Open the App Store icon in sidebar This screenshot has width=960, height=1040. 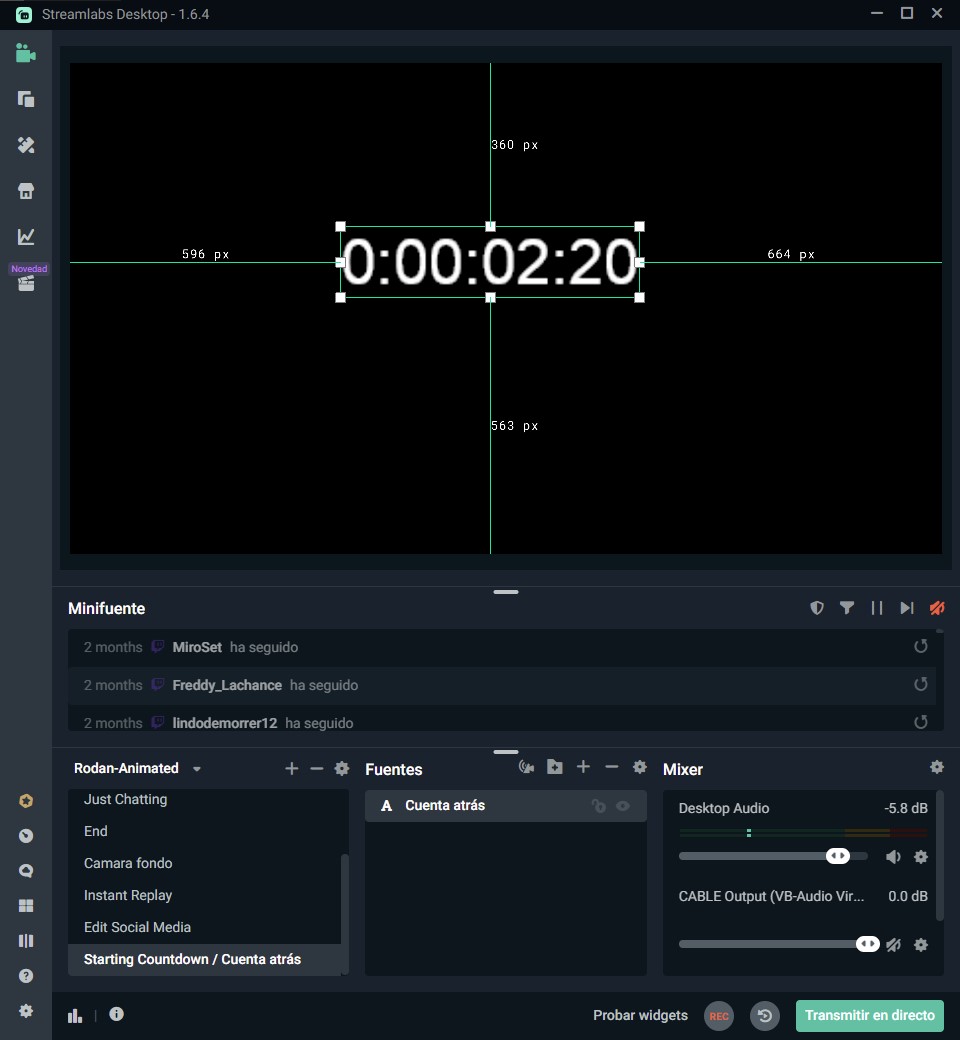(x=25, y=190)
